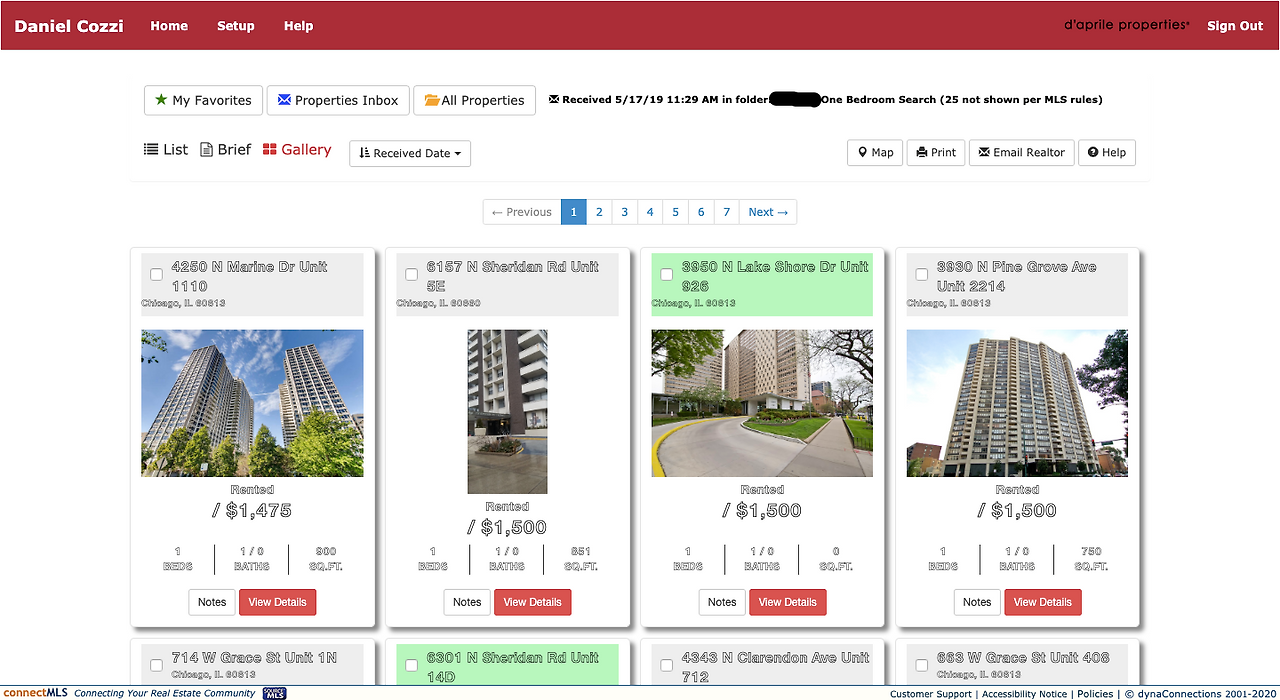Click Email Realtor button
This screenshot has height=700, width=1280.
coord(1022,153)
